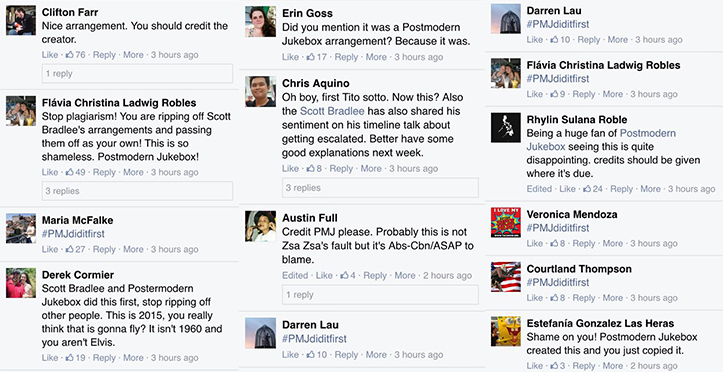Viewport: 723px width, 372px height.
Task: Open the Scott Bradlee link in Chris Aquino's comment
Action: tap(332, 111)
